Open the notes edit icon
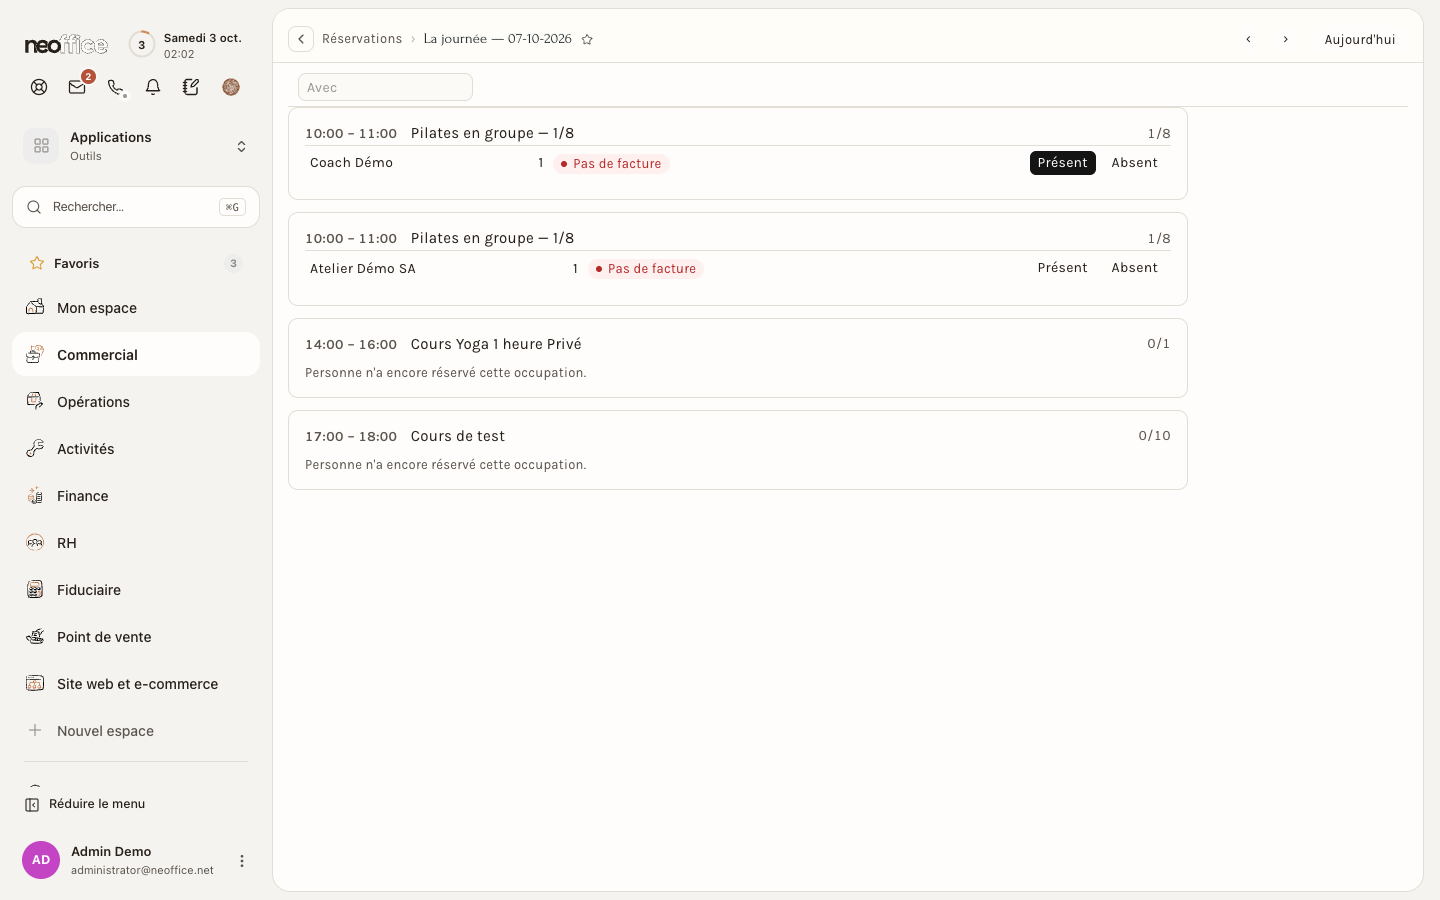Viewport: 1440px width, 900px height. coord(191,87)
